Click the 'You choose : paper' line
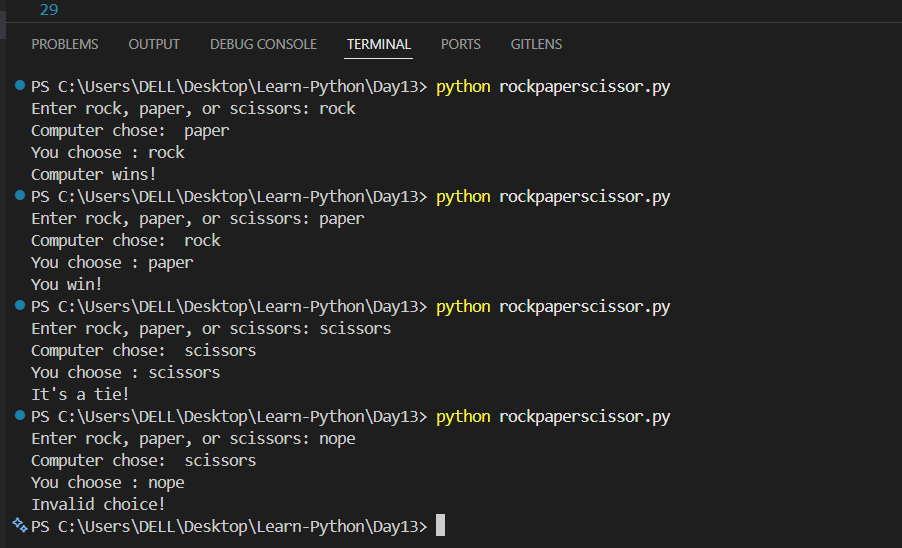Viewport: 902px width, 548px height. [112, 263]
